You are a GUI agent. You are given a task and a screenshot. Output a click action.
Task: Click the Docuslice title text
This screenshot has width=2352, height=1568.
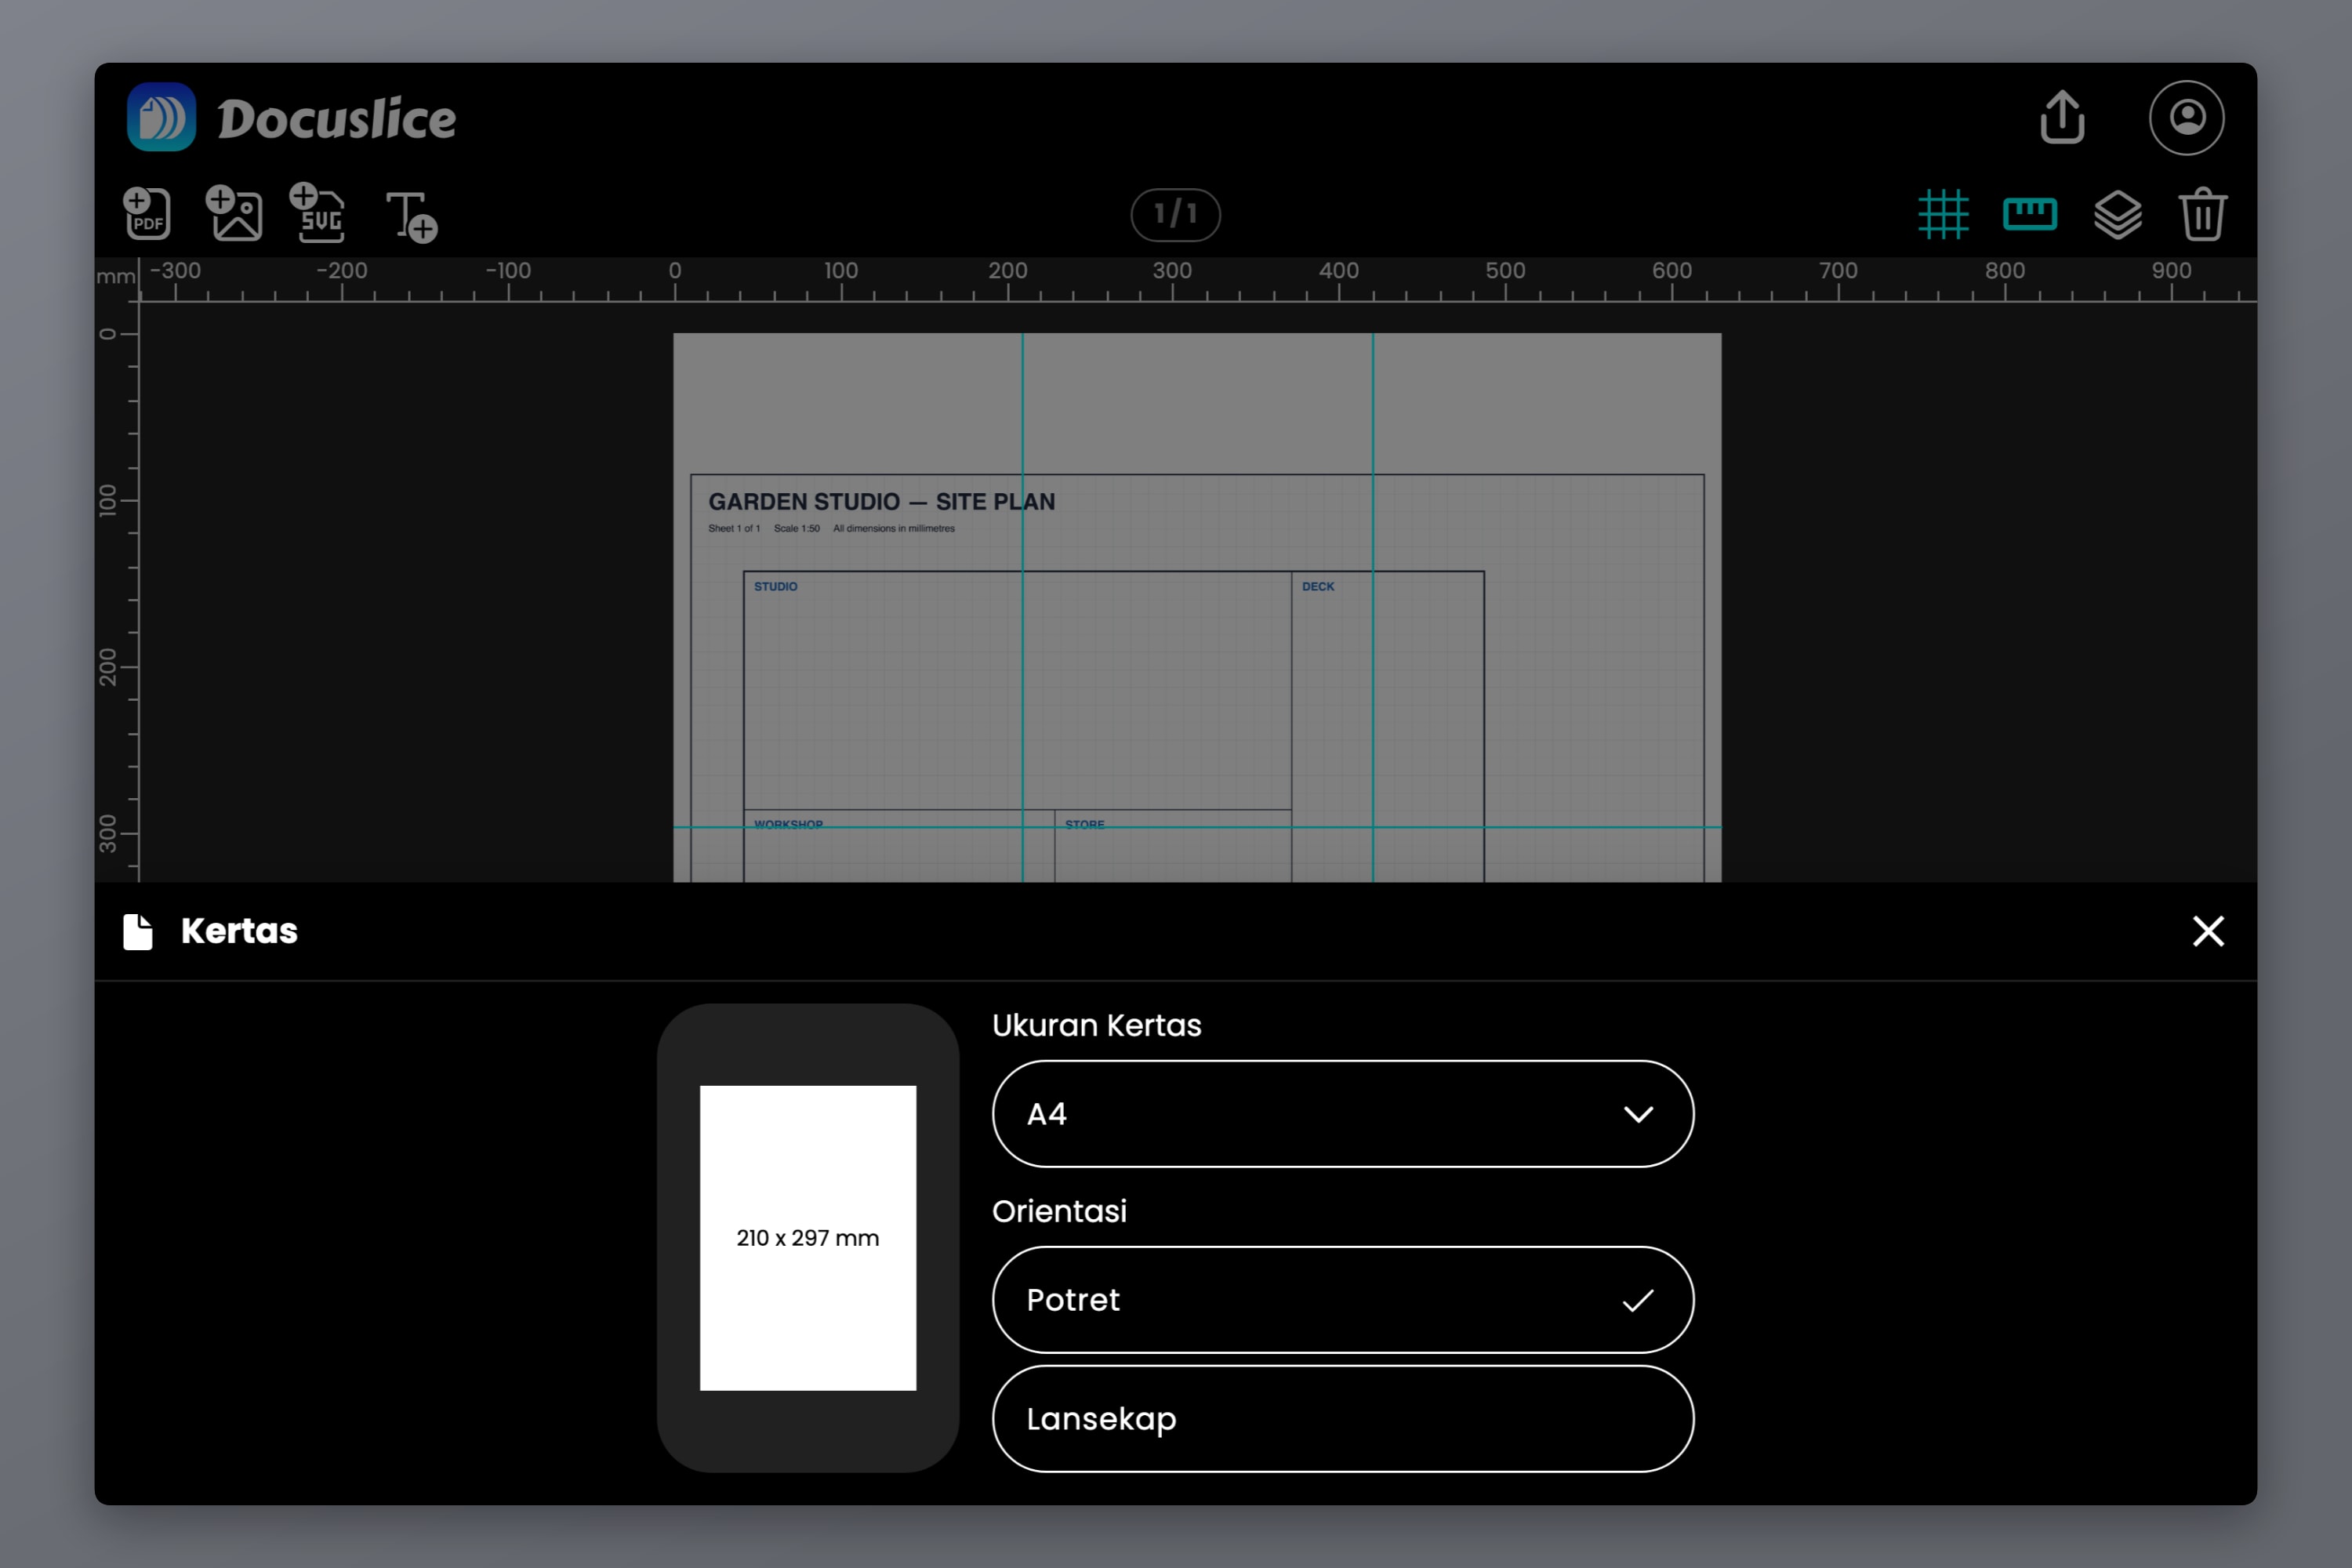coord(337,119)
